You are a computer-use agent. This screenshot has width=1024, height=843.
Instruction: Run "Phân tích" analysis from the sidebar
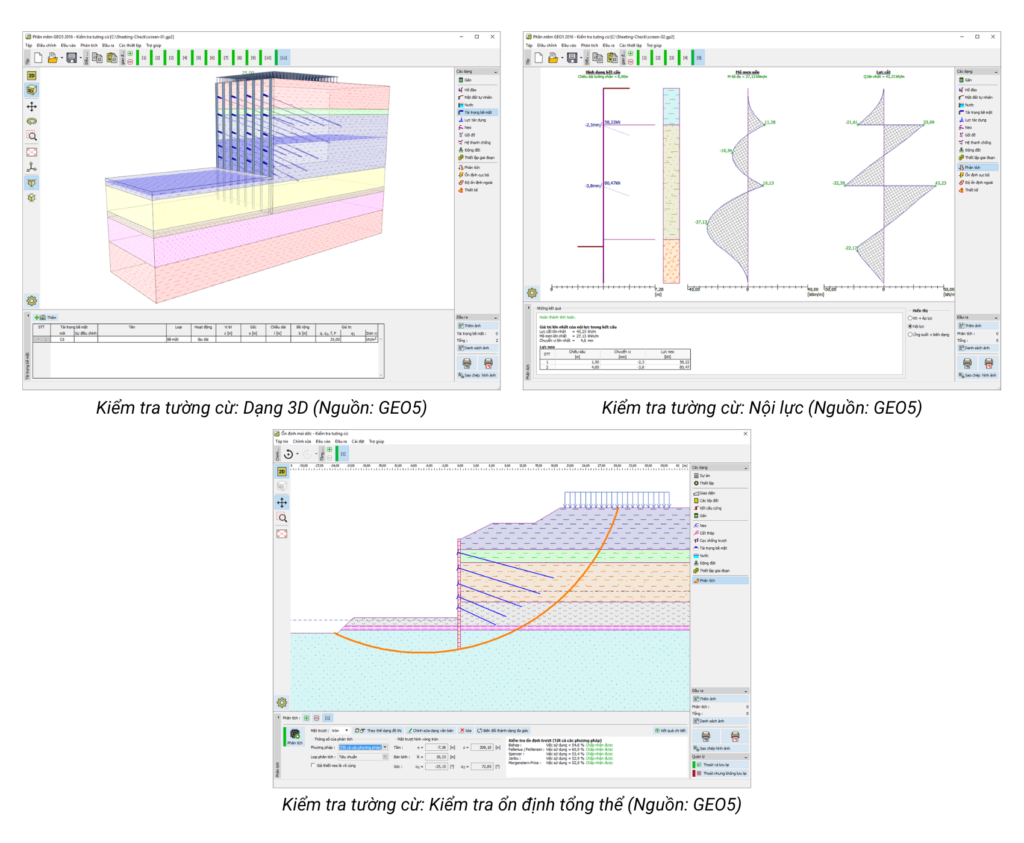tap(469, 168)
